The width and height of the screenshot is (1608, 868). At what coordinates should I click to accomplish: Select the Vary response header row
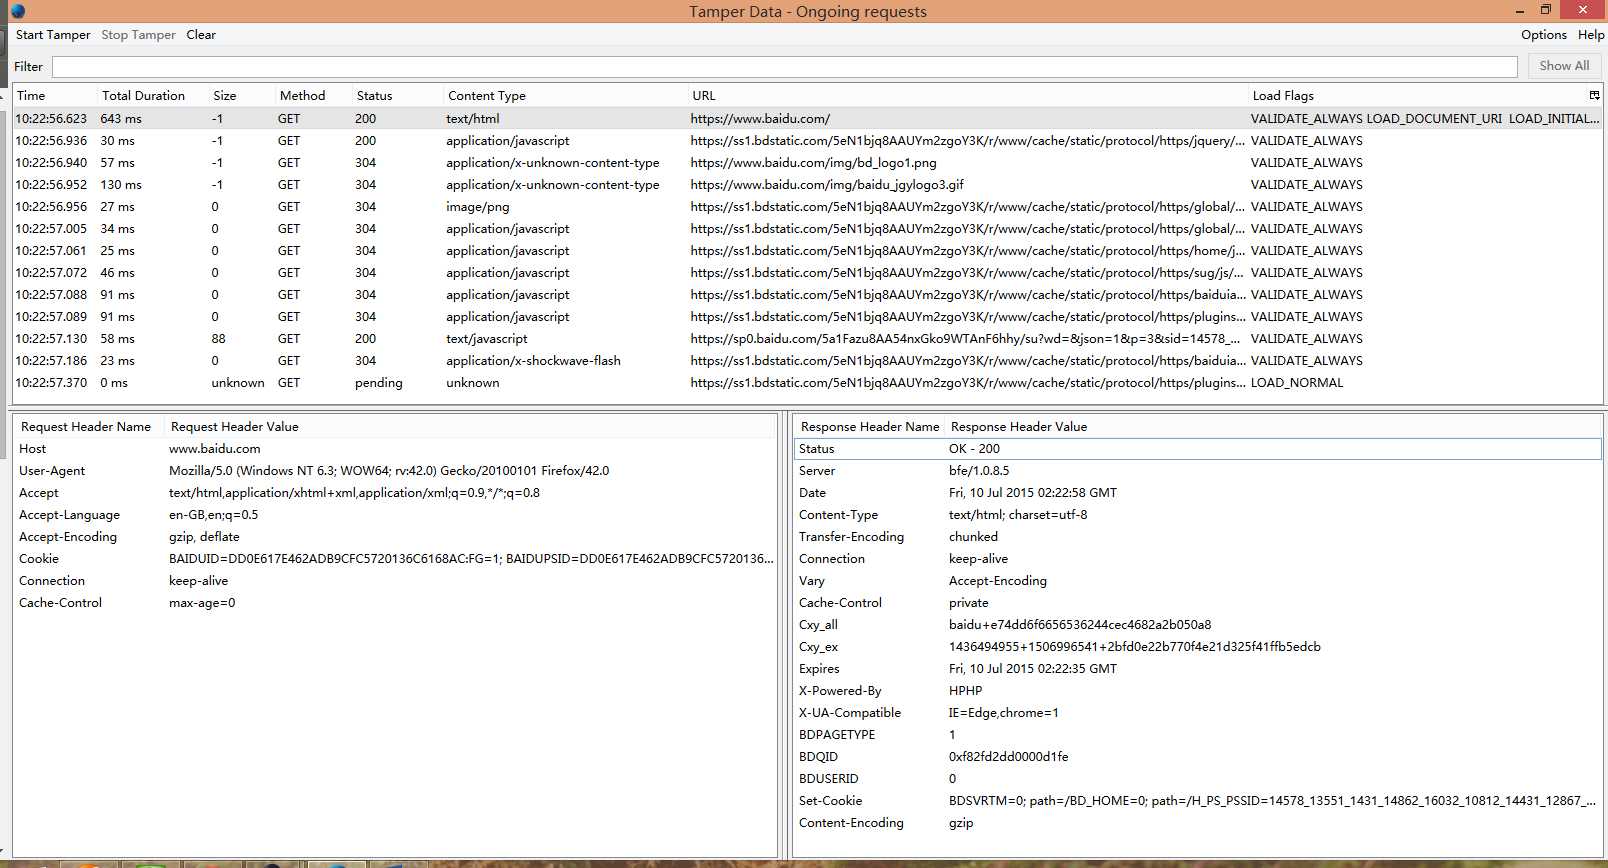pyautogui.click(x=1198, y=581)
